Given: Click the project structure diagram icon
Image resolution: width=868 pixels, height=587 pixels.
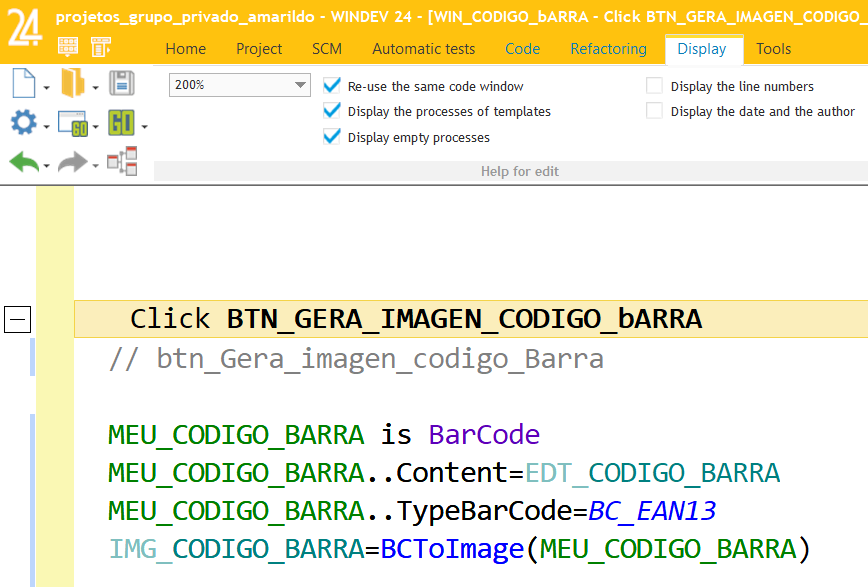Looking at the screenshot, I should pyautogui.click(x=122, y=162).
